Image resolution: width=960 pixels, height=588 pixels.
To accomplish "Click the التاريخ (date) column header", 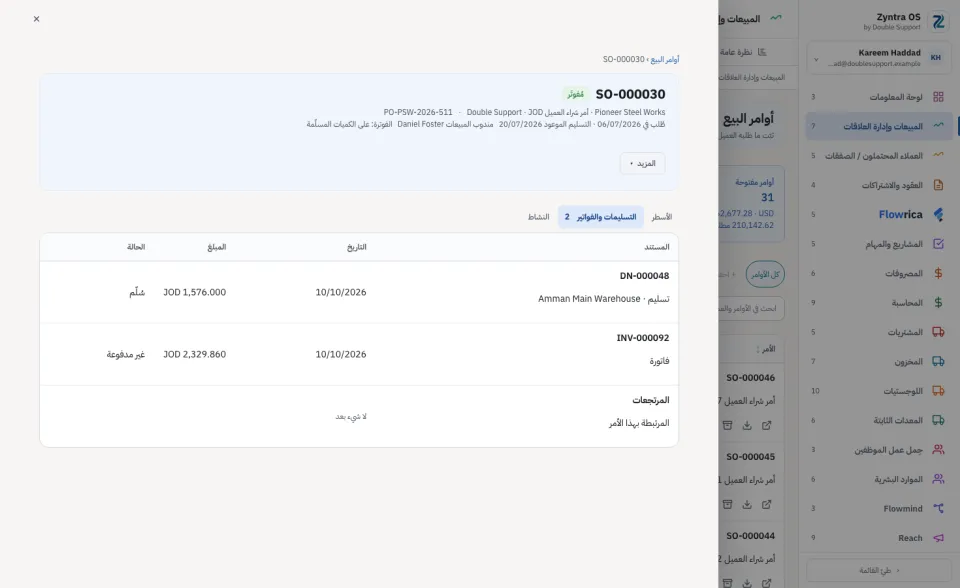I will pos(356,247).
